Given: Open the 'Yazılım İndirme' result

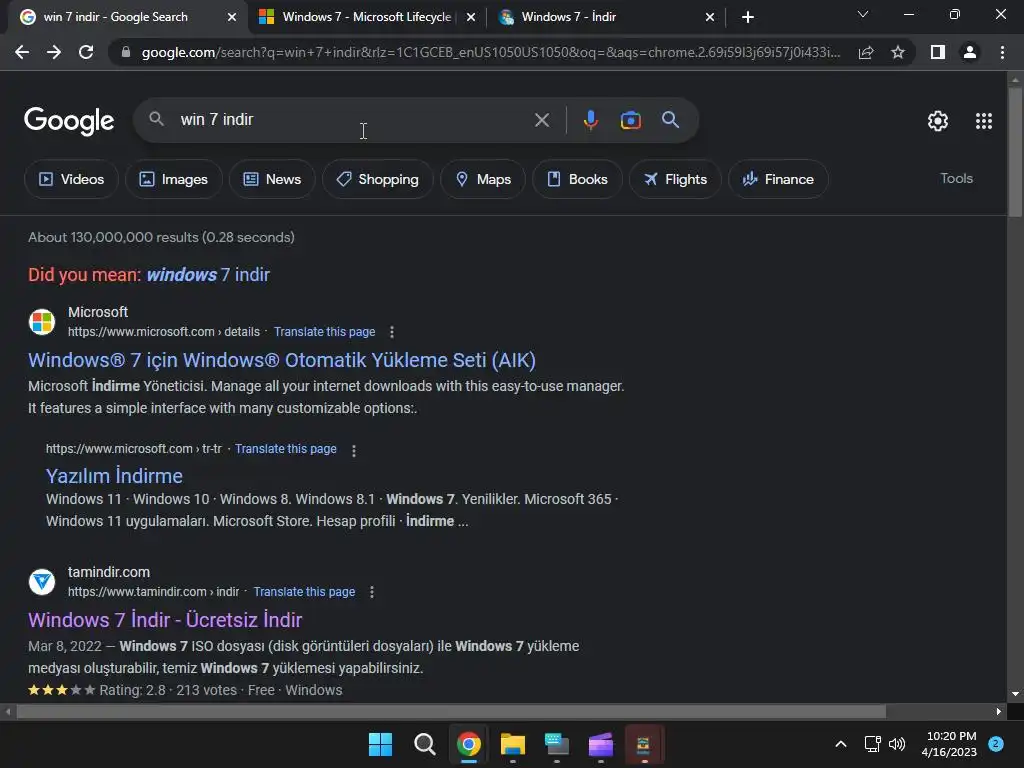Looking at the screenshot, I should click(114, 475).
